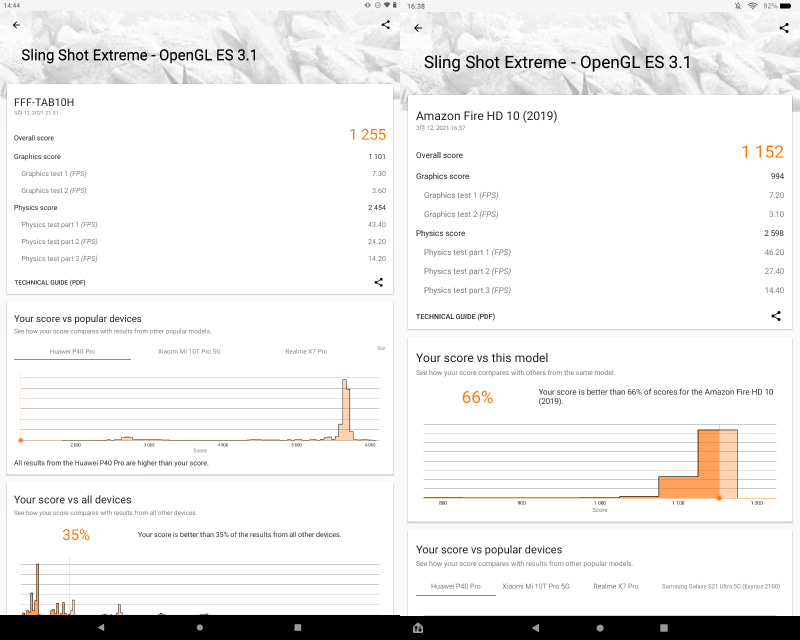This screenshot has width=800, height=640.
Task: Go back using arrow in FFF-TAB10H screen
Action: [17, 24]
